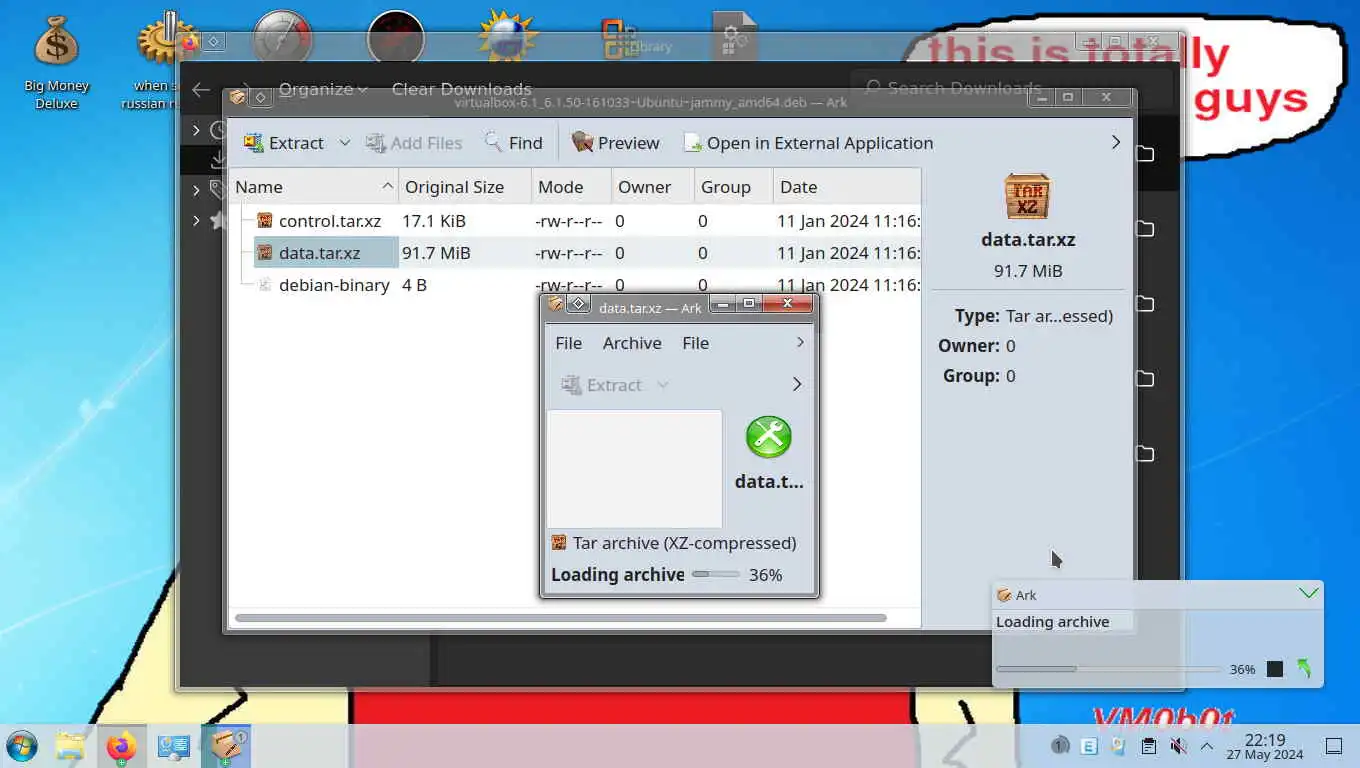Screen dimensions: 1360x768
Task: Click the data.tar.xz Ark window title icon
Action: (555, 303)
